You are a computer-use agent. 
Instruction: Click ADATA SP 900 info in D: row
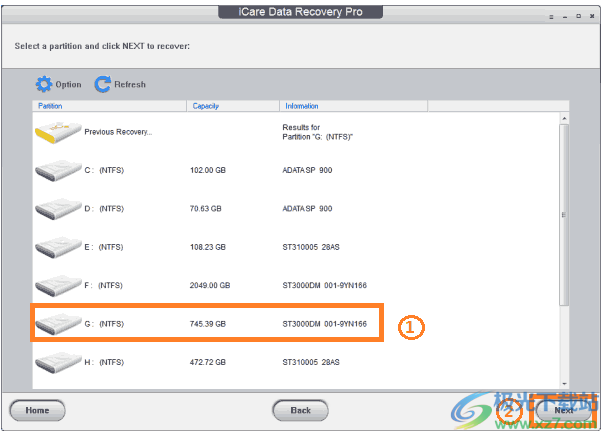[307, 209]
